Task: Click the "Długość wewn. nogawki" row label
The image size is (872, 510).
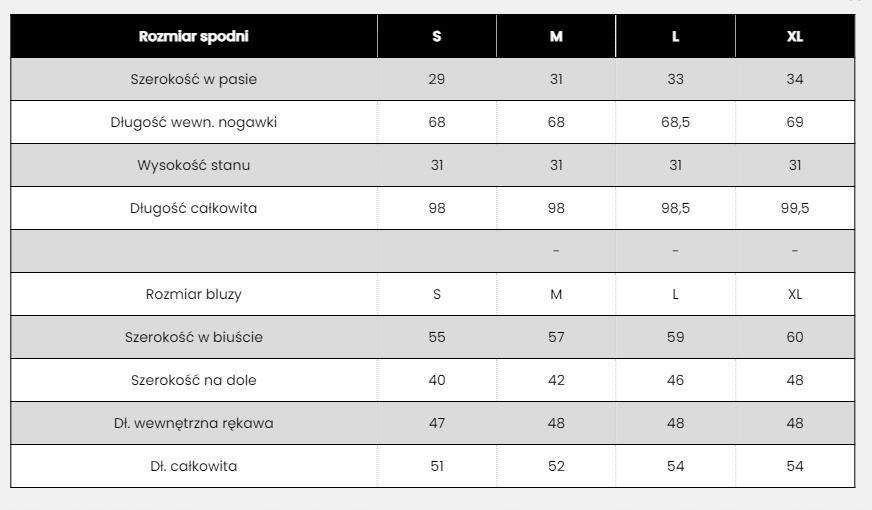Action: click(194, 123)
